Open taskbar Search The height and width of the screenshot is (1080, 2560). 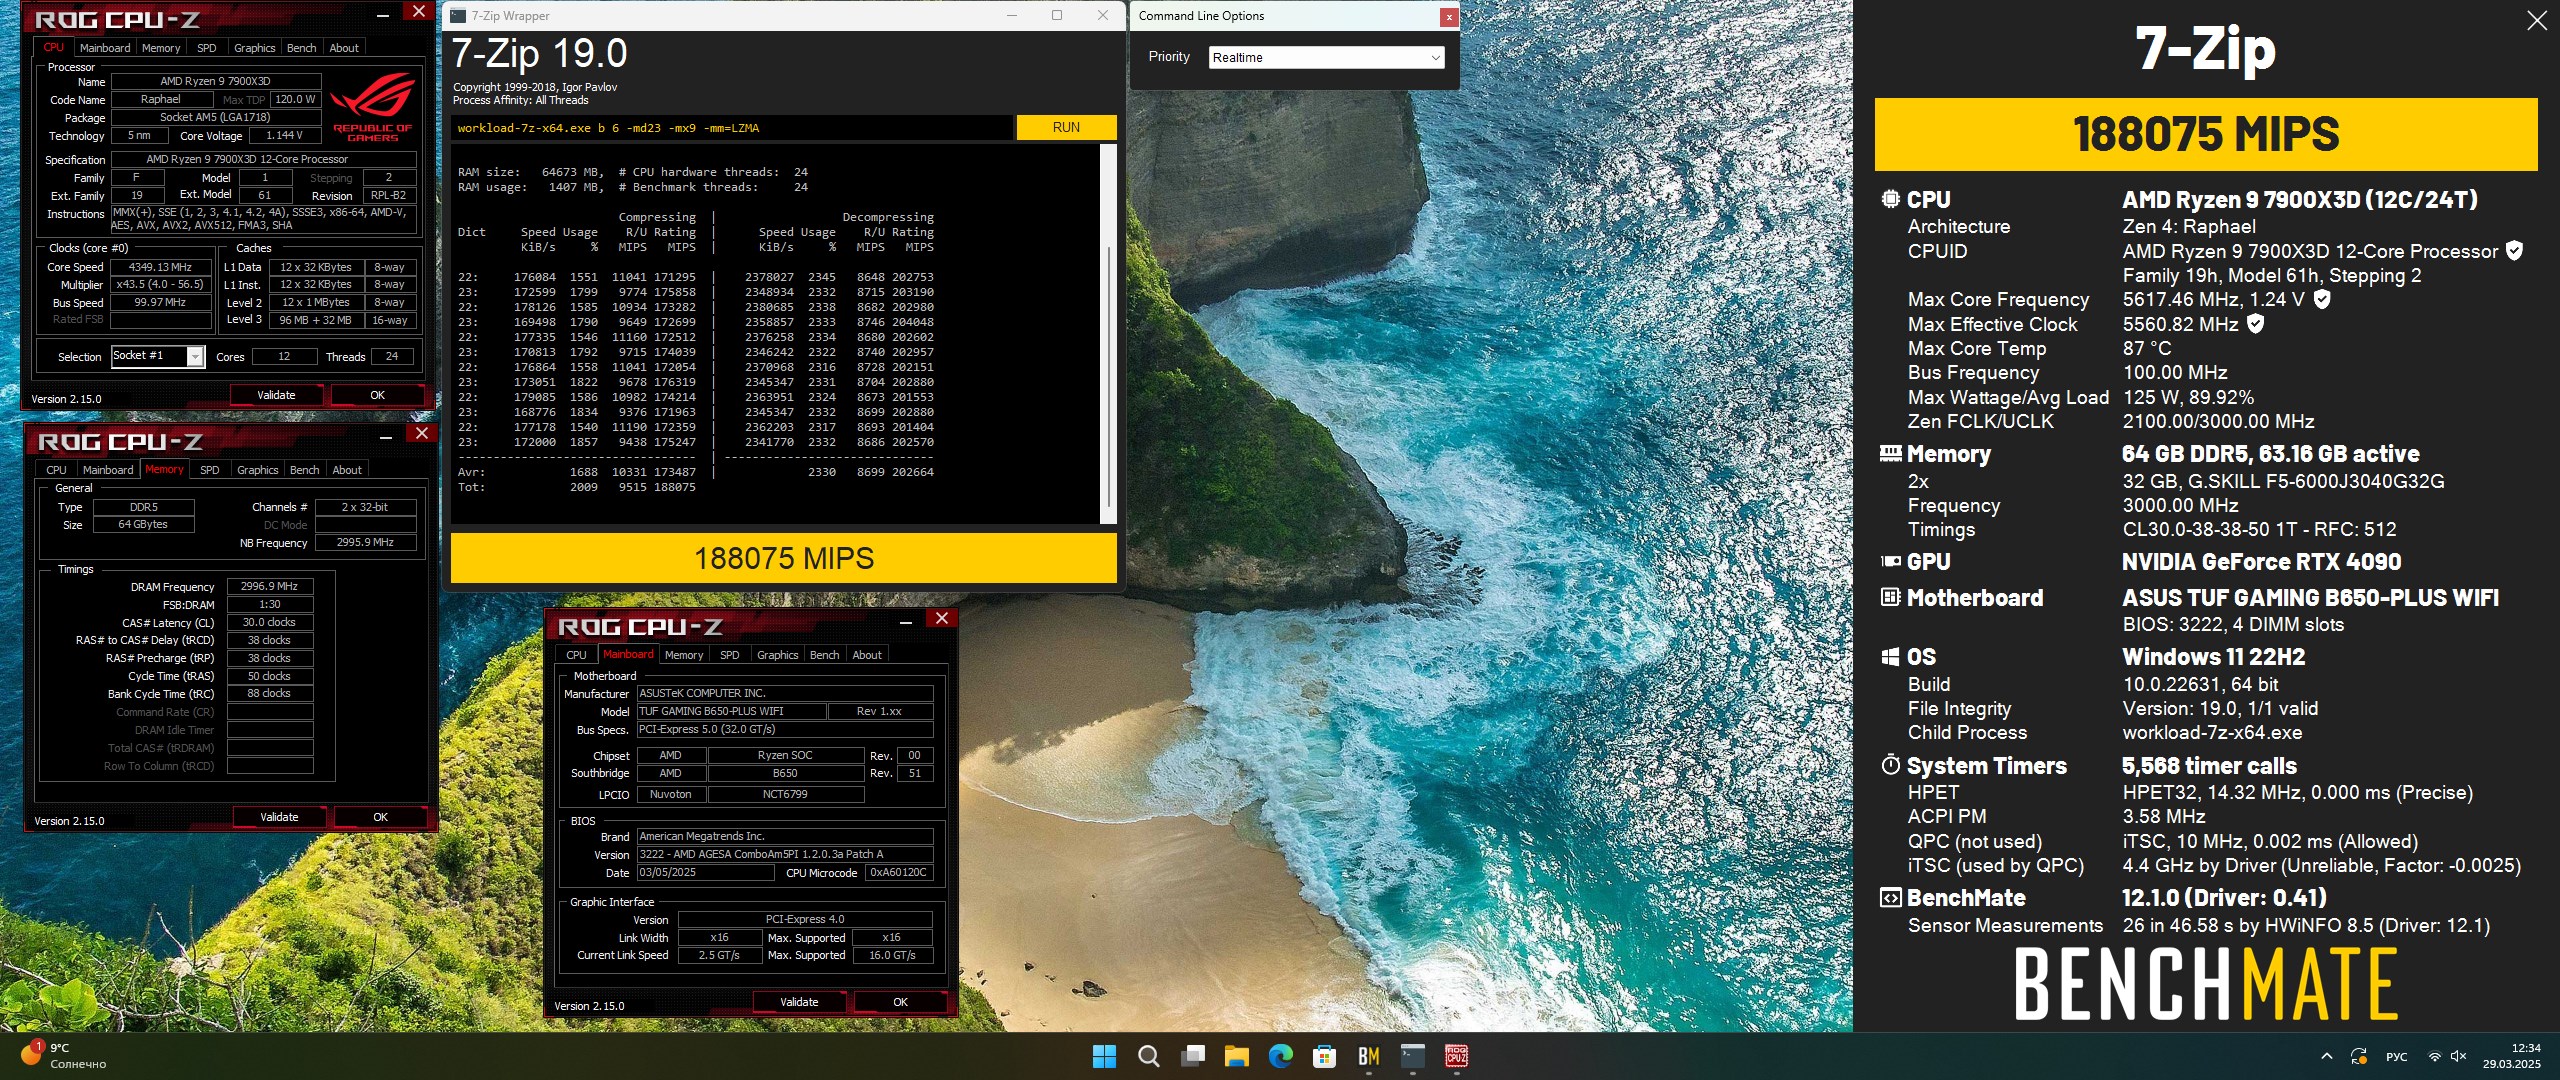pyautogui.click(x=1148, y=1056)
